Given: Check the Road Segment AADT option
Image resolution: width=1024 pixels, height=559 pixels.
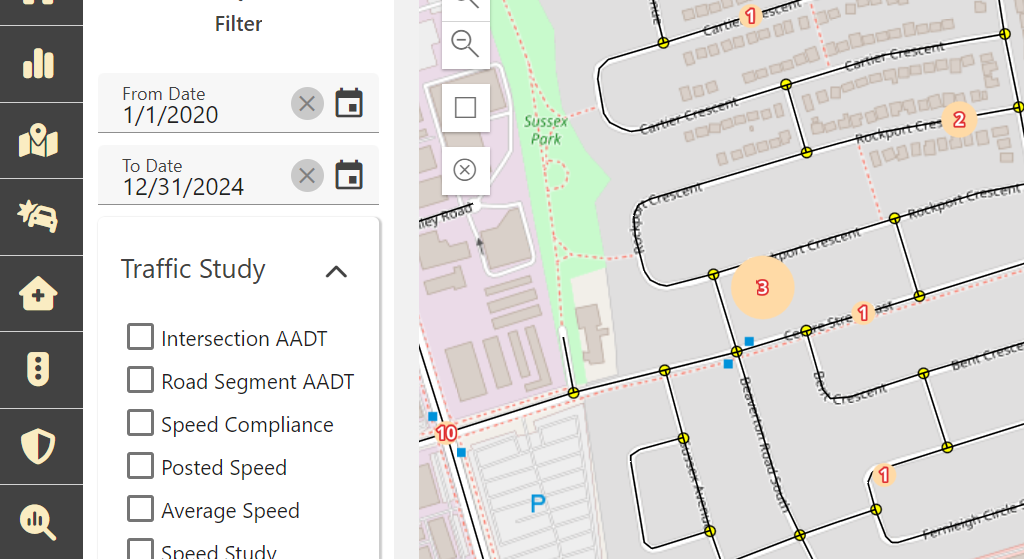Looking at the screenshot, I should click(140, 381).
